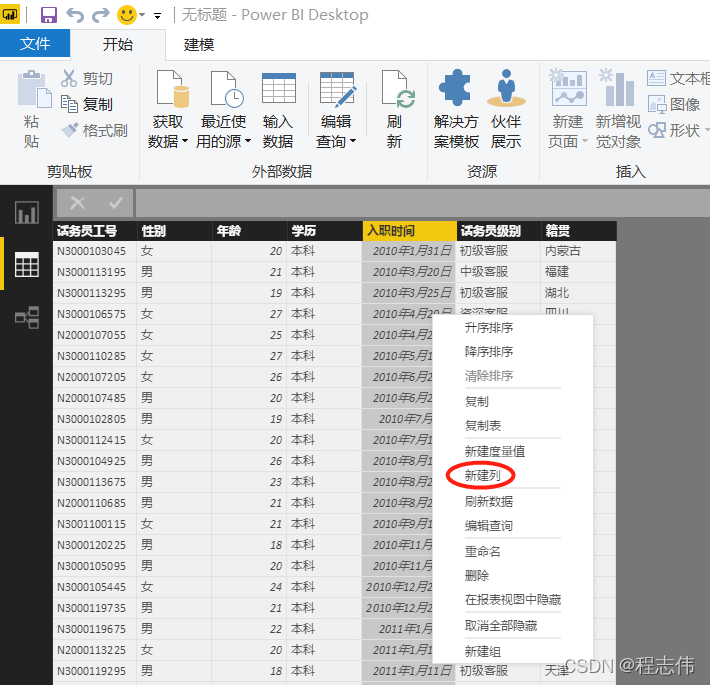The width and height of the screenshot is (710, 685).
Task: Select the 话务员工号 column header
Action: point(95,231)
